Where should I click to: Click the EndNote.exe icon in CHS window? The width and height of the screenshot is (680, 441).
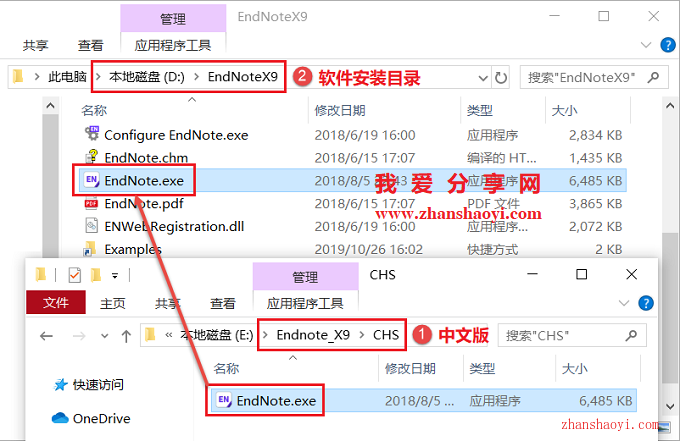(x=224, y=400)
